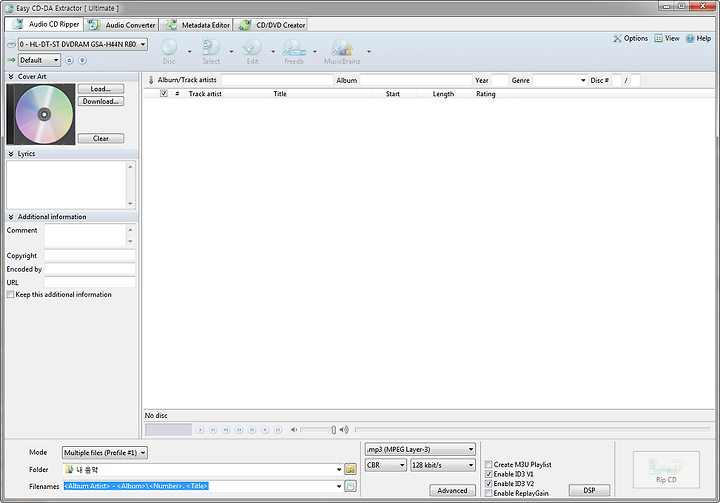Browse for output folder icon
The height and width of the screenshot is (503, 720).
tap(350, 469)
